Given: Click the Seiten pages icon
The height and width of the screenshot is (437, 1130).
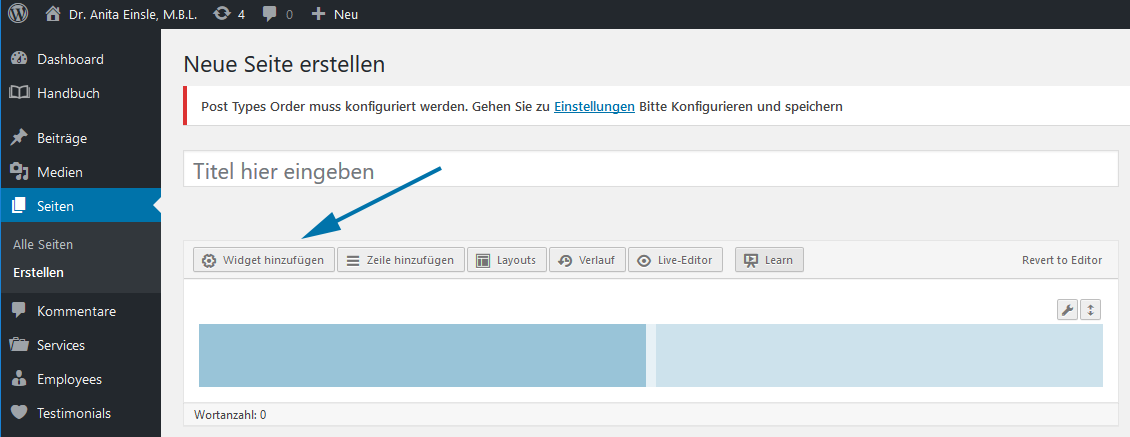Looking at the screenshot, I should (x=19, y=206).
